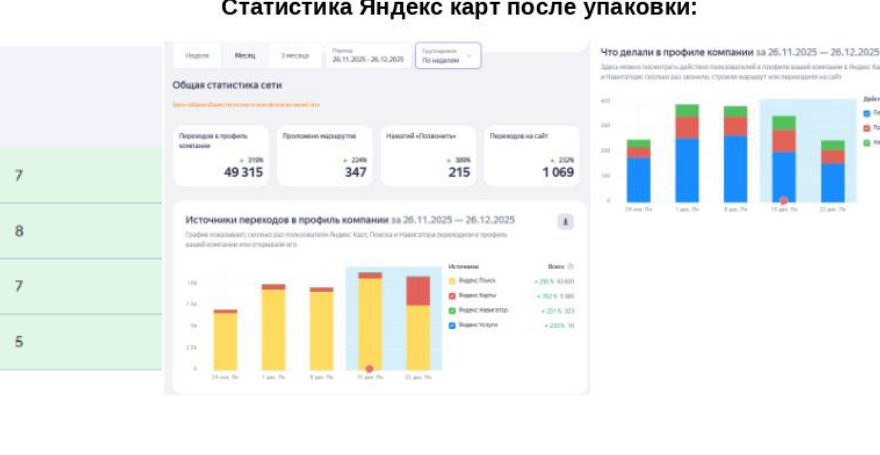
Task: Click the heading Общая статистика сети
Action: click(x=227, y=85)
